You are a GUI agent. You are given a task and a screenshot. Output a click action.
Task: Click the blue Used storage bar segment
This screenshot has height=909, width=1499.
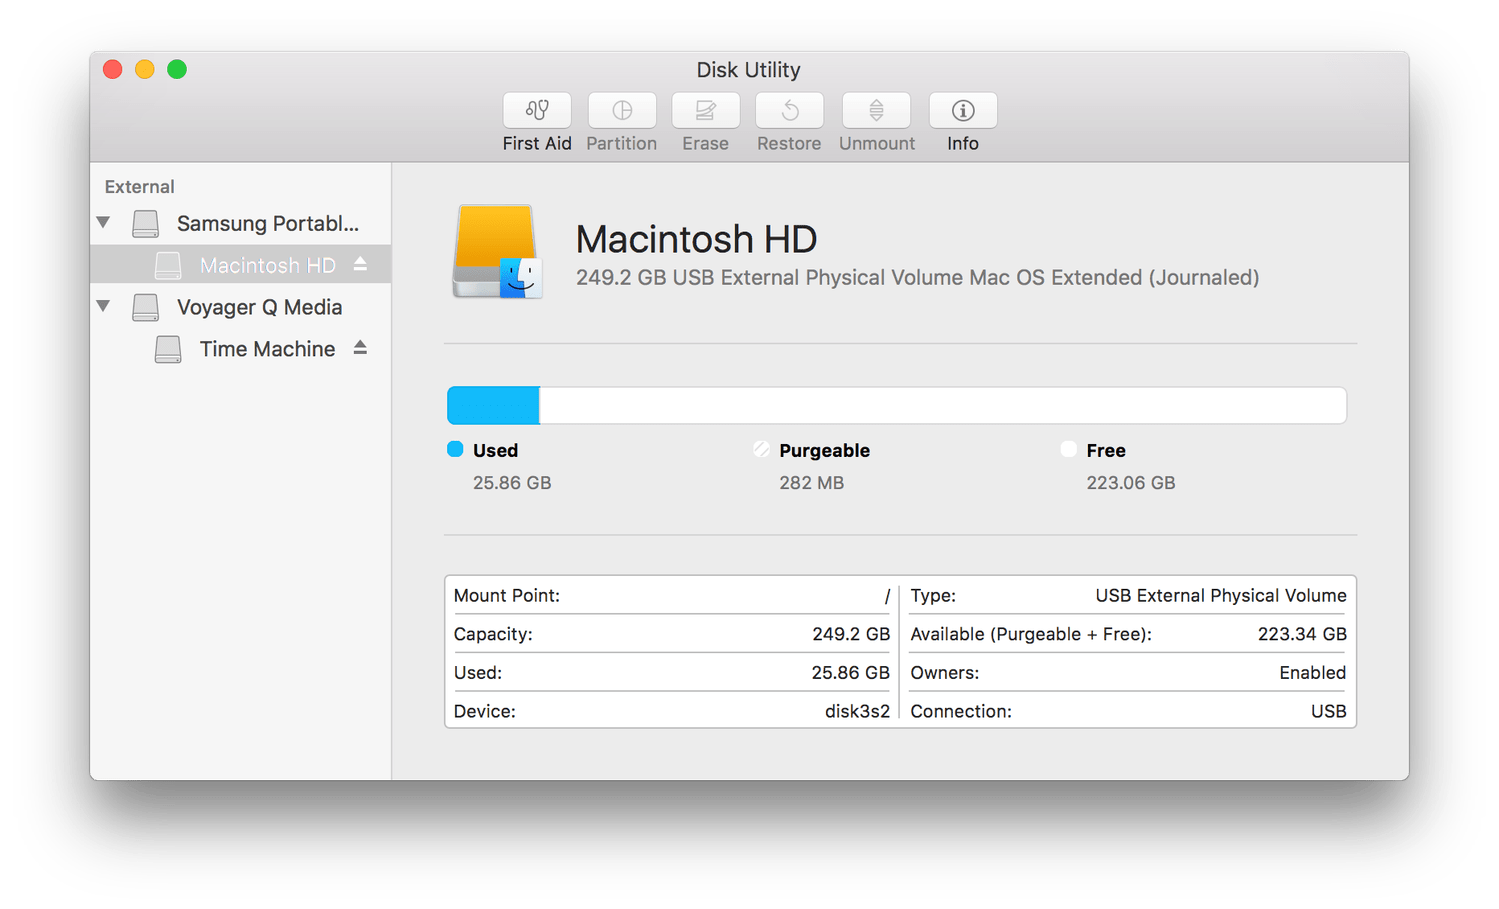pyautogui.click(x=493, y=406)
